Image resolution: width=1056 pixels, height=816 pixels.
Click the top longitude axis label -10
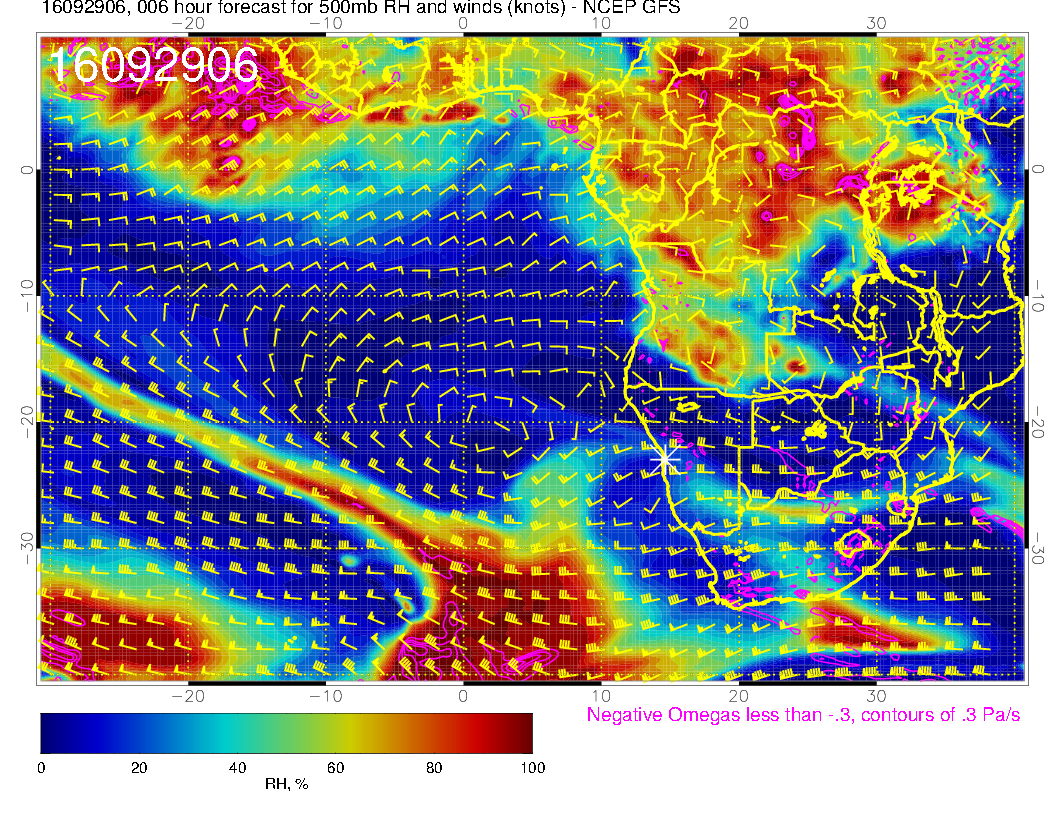point(326,23)
